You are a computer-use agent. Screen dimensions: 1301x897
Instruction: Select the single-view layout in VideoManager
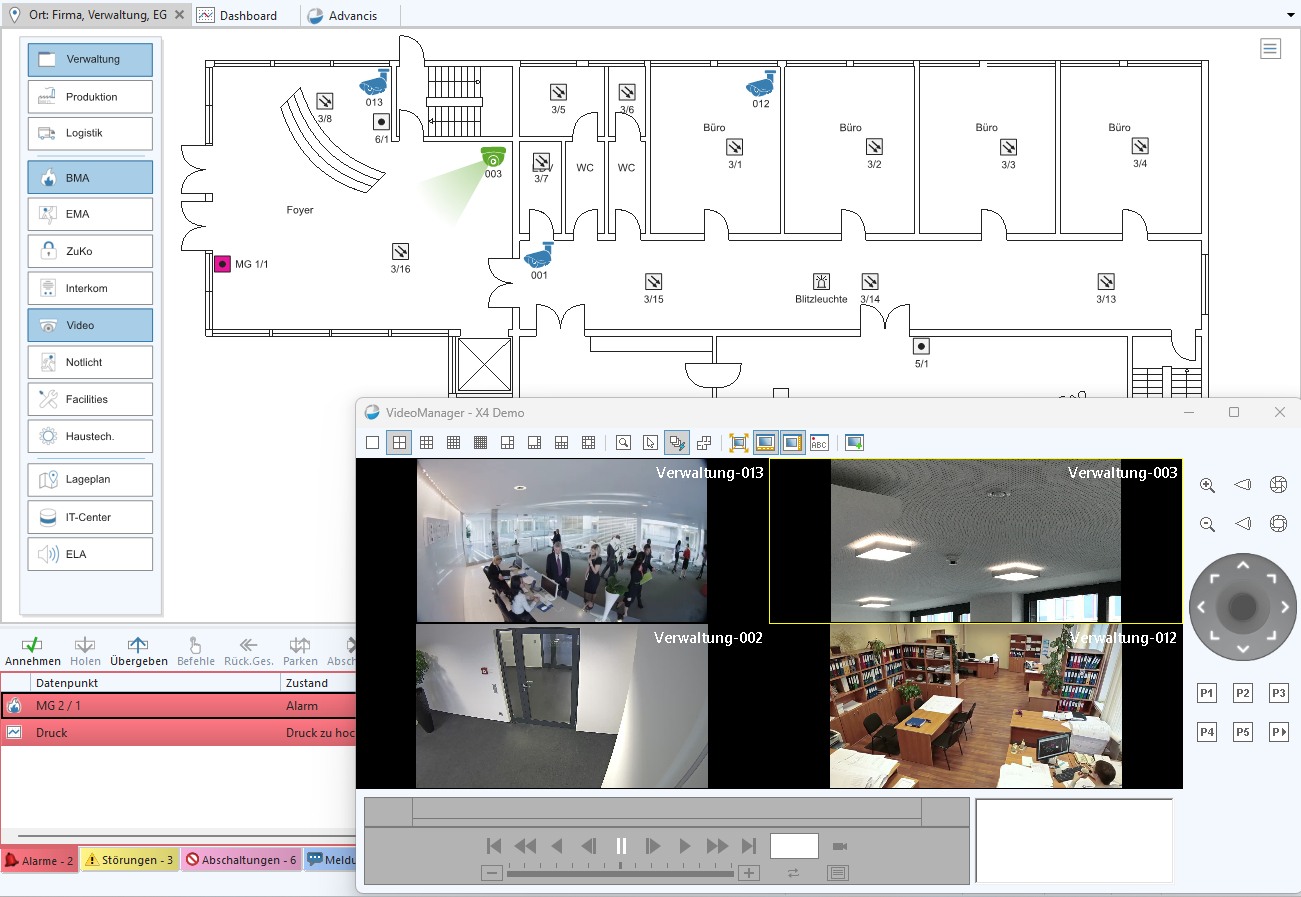tap(372, 442)
